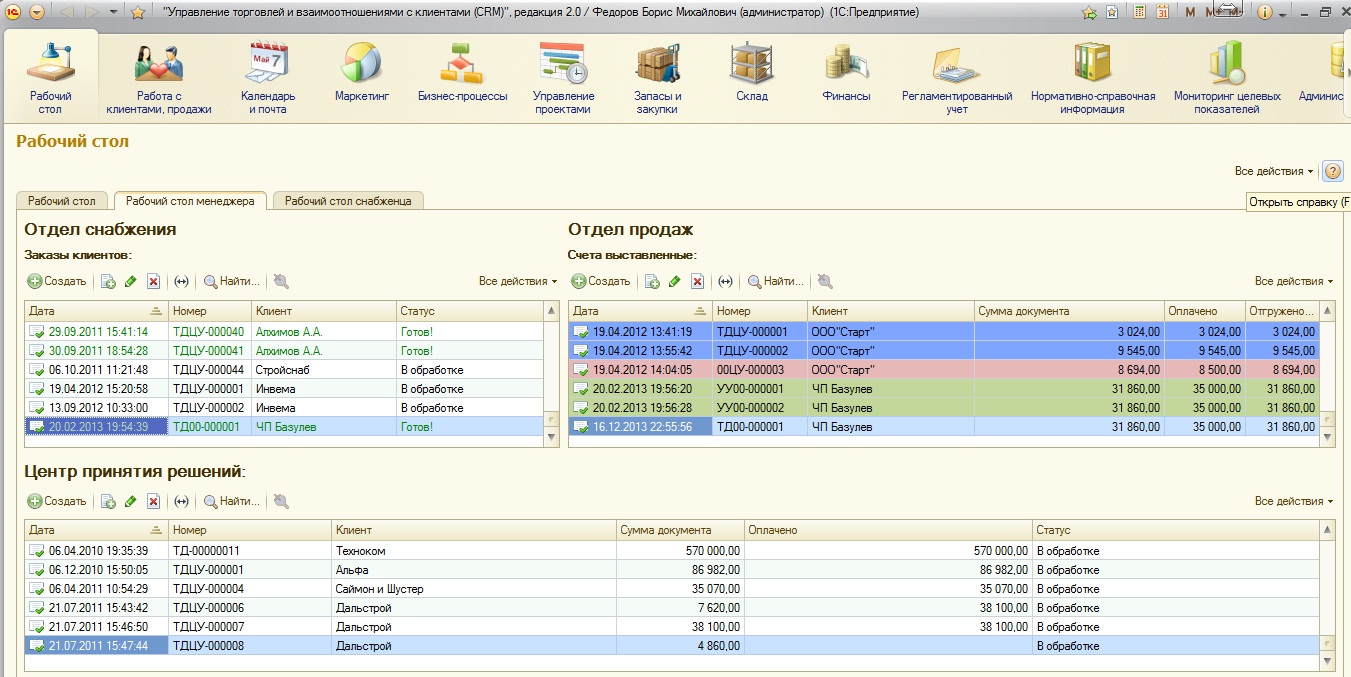Click Создать in Центр принятия решений
The width and height of the screenshot is (1351, 677).
(57, 501)
